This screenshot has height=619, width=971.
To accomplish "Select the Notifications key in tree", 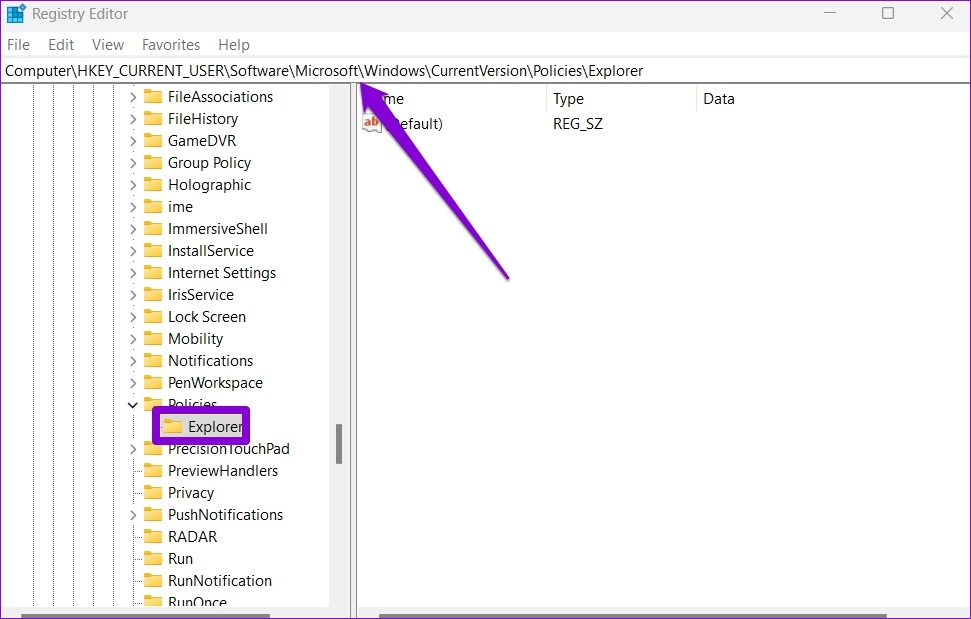I will point(210,361).
